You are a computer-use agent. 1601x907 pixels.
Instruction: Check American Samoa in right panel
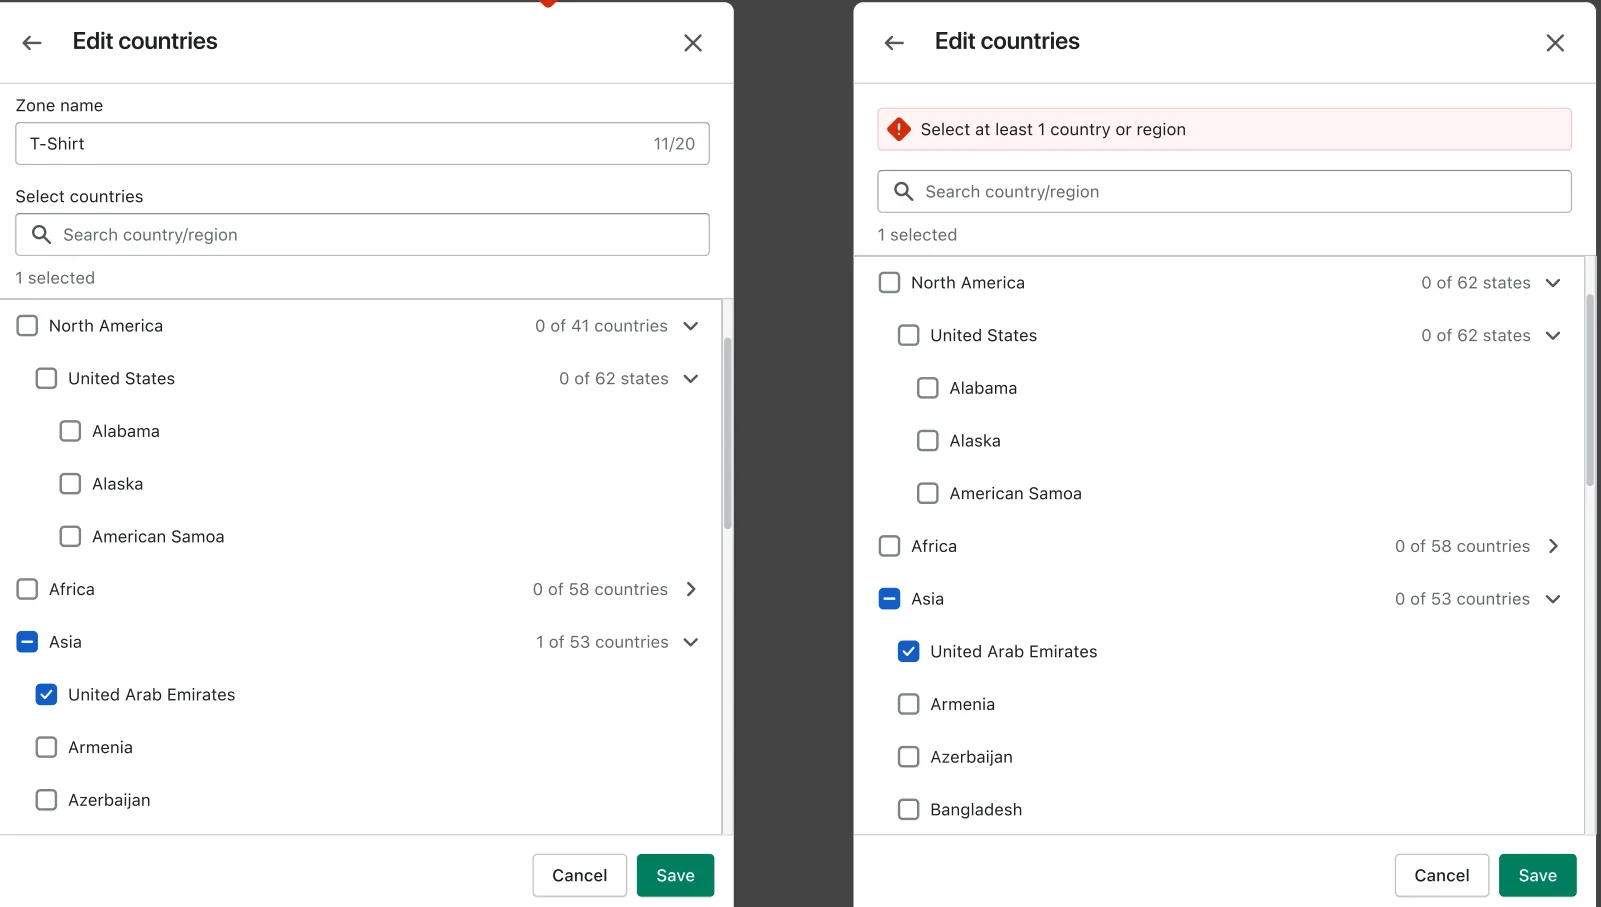pos(928,493)
